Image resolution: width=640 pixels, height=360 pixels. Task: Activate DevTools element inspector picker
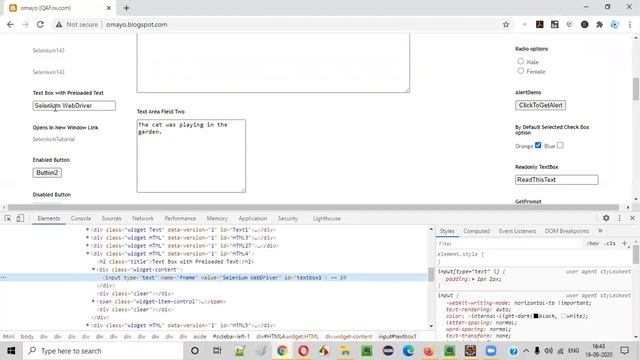coord(8,218)
